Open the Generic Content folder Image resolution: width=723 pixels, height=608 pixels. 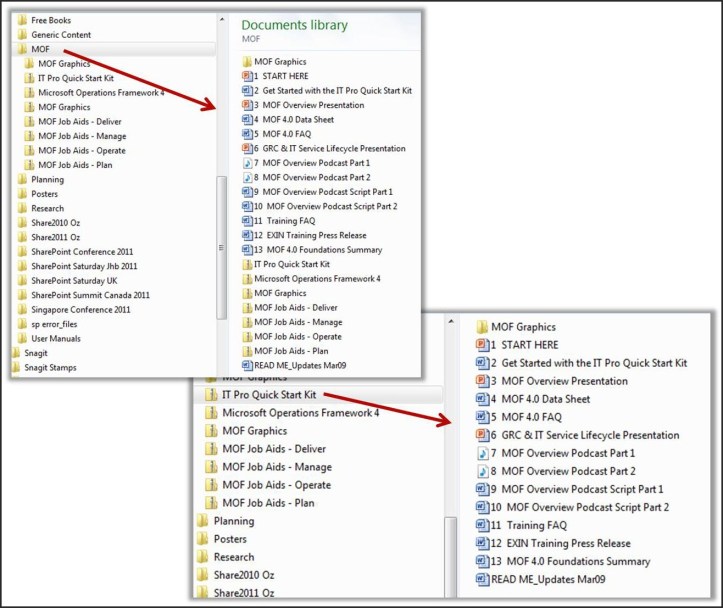pos(60,35)
